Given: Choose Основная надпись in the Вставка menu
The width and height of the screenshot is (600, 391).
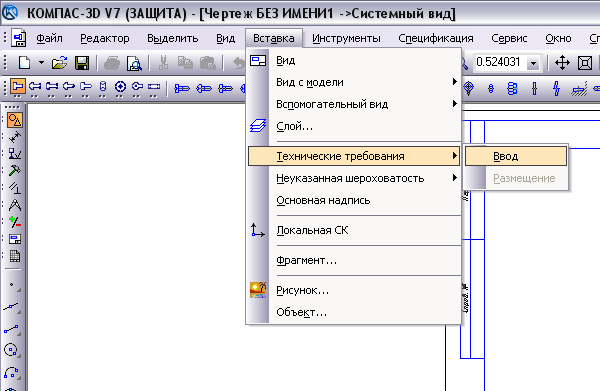Looking at the screenshot, I should coord(354,200).
